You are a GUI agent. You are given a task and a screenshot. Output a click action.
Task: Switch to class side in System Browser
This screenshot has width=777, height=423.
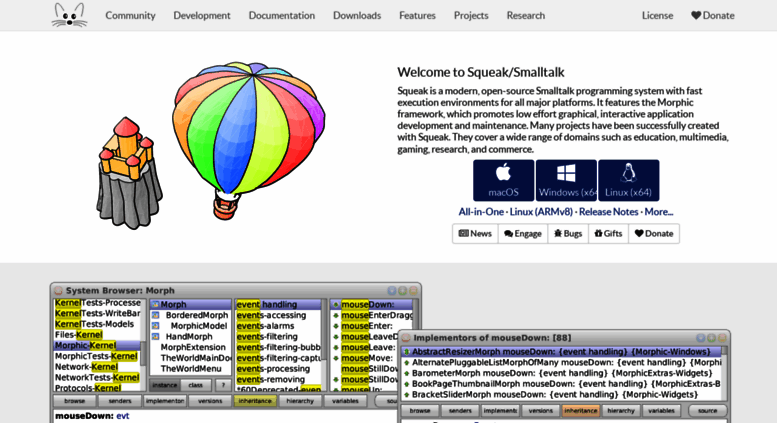pos(195,385)
